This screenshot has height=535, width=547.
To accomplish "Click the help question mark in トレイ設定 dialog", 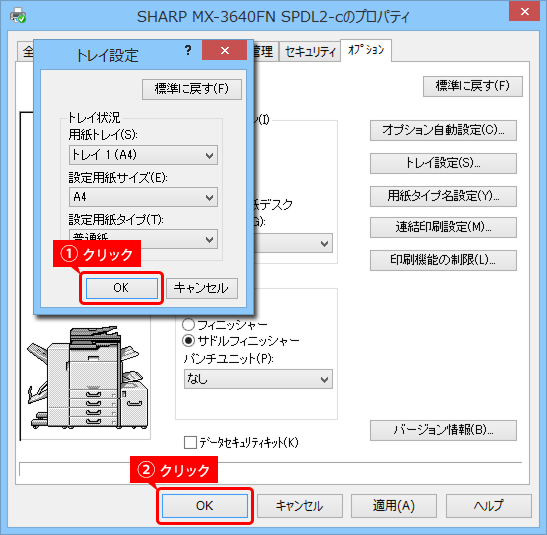I will coord(188,51).
